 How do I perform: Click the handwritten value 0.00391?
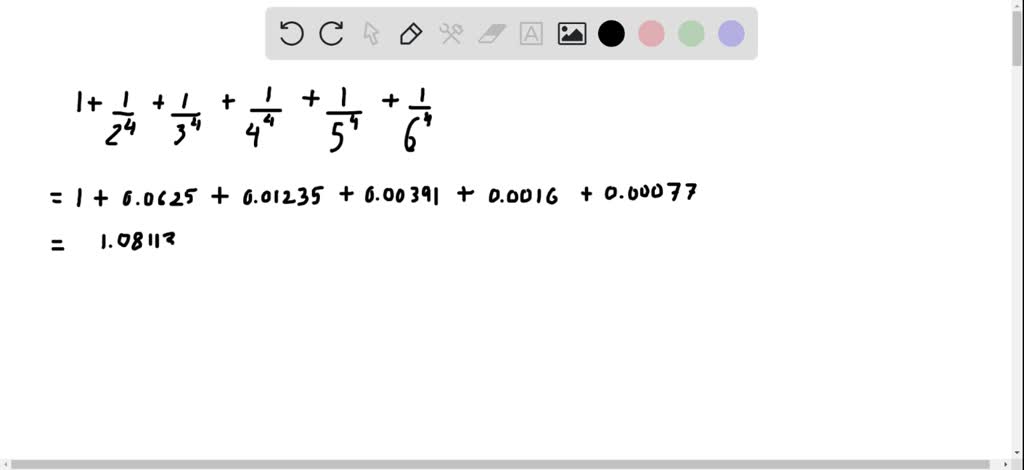401,196
